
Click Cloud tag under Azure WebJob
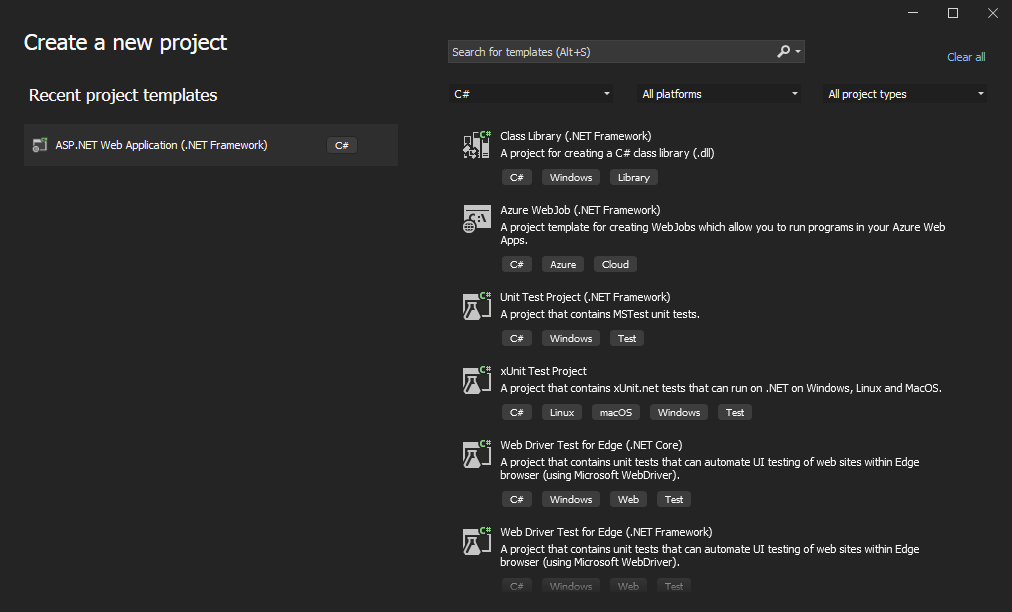tap(615, 265)
